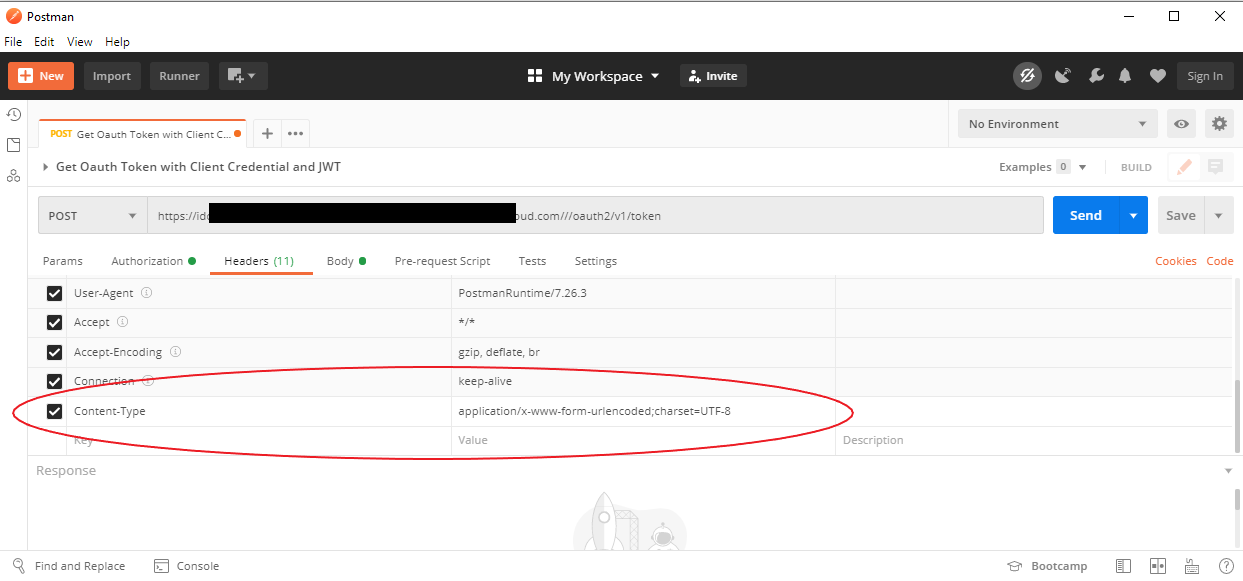Open the APIs sidebar icon
Viewport: 1243px width, 581px height.
click(14, 176)
